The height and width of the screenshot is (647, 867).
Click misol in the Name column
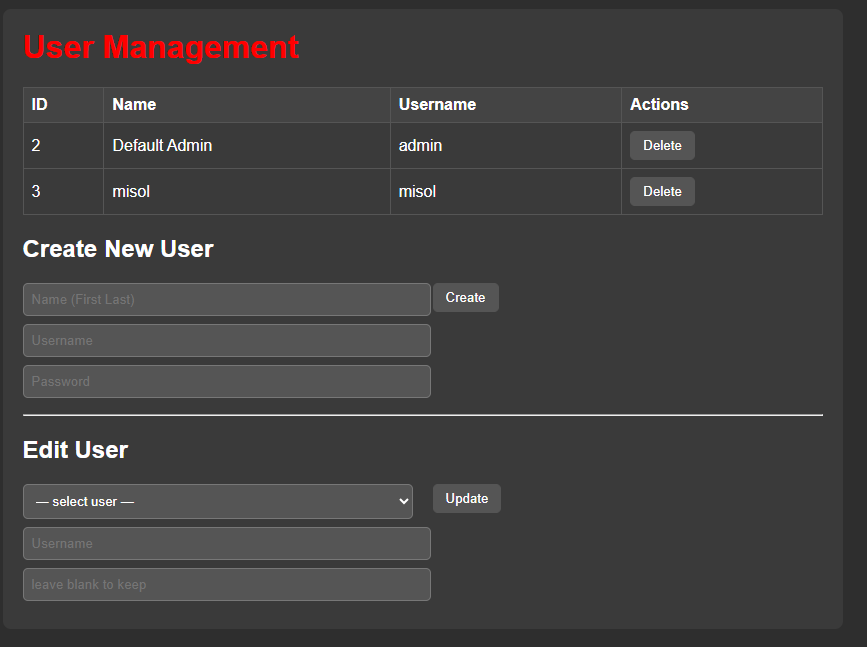tap(131, 192)
